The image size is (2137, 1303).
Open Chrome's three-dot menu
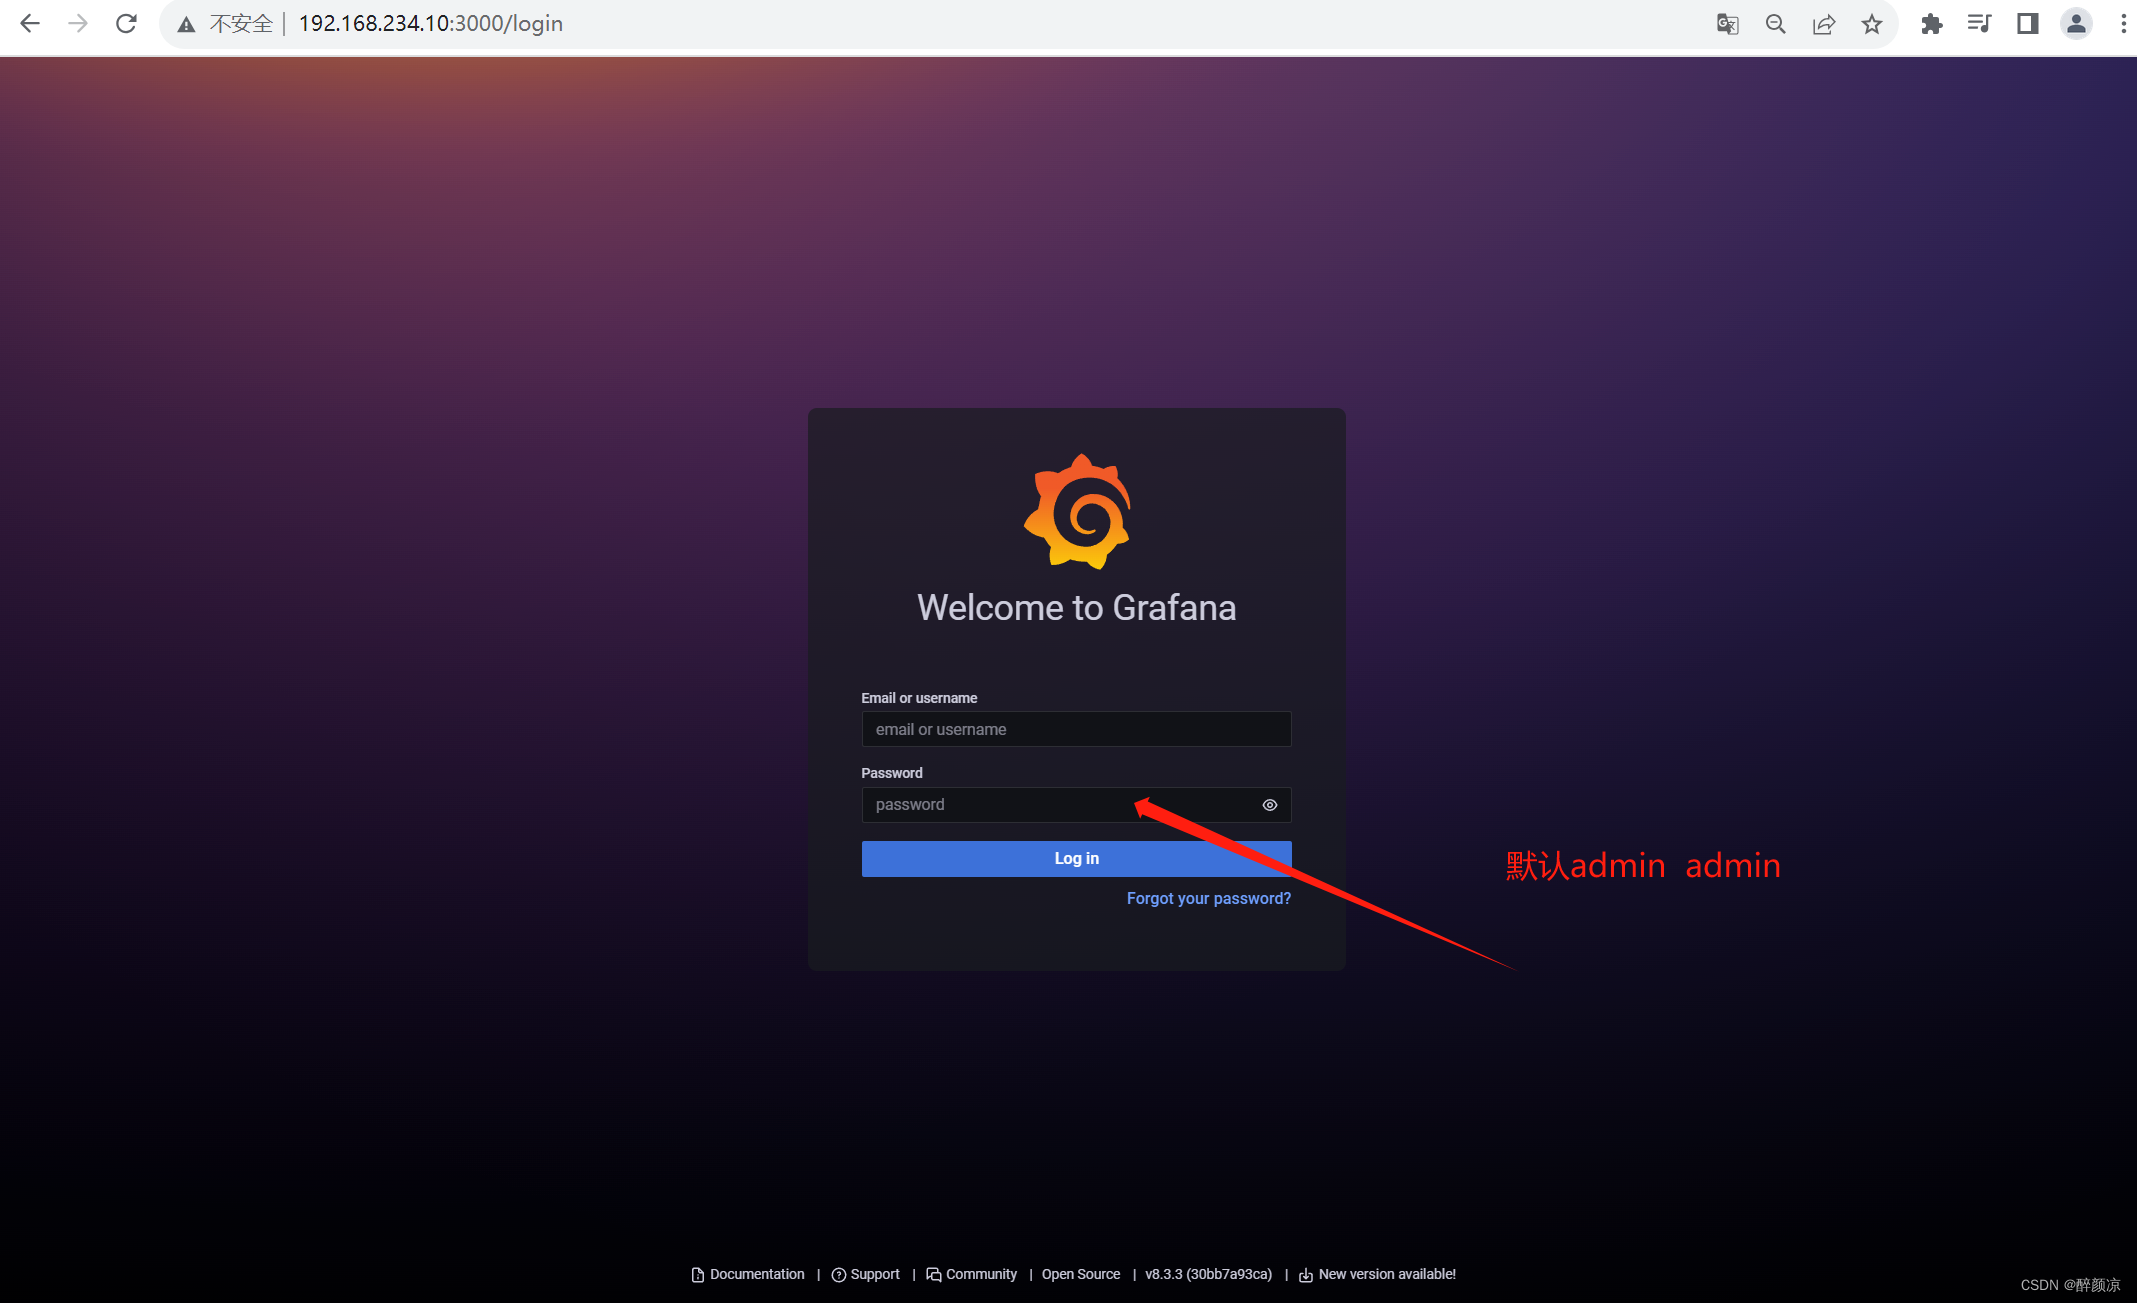tap(2123, 24)
